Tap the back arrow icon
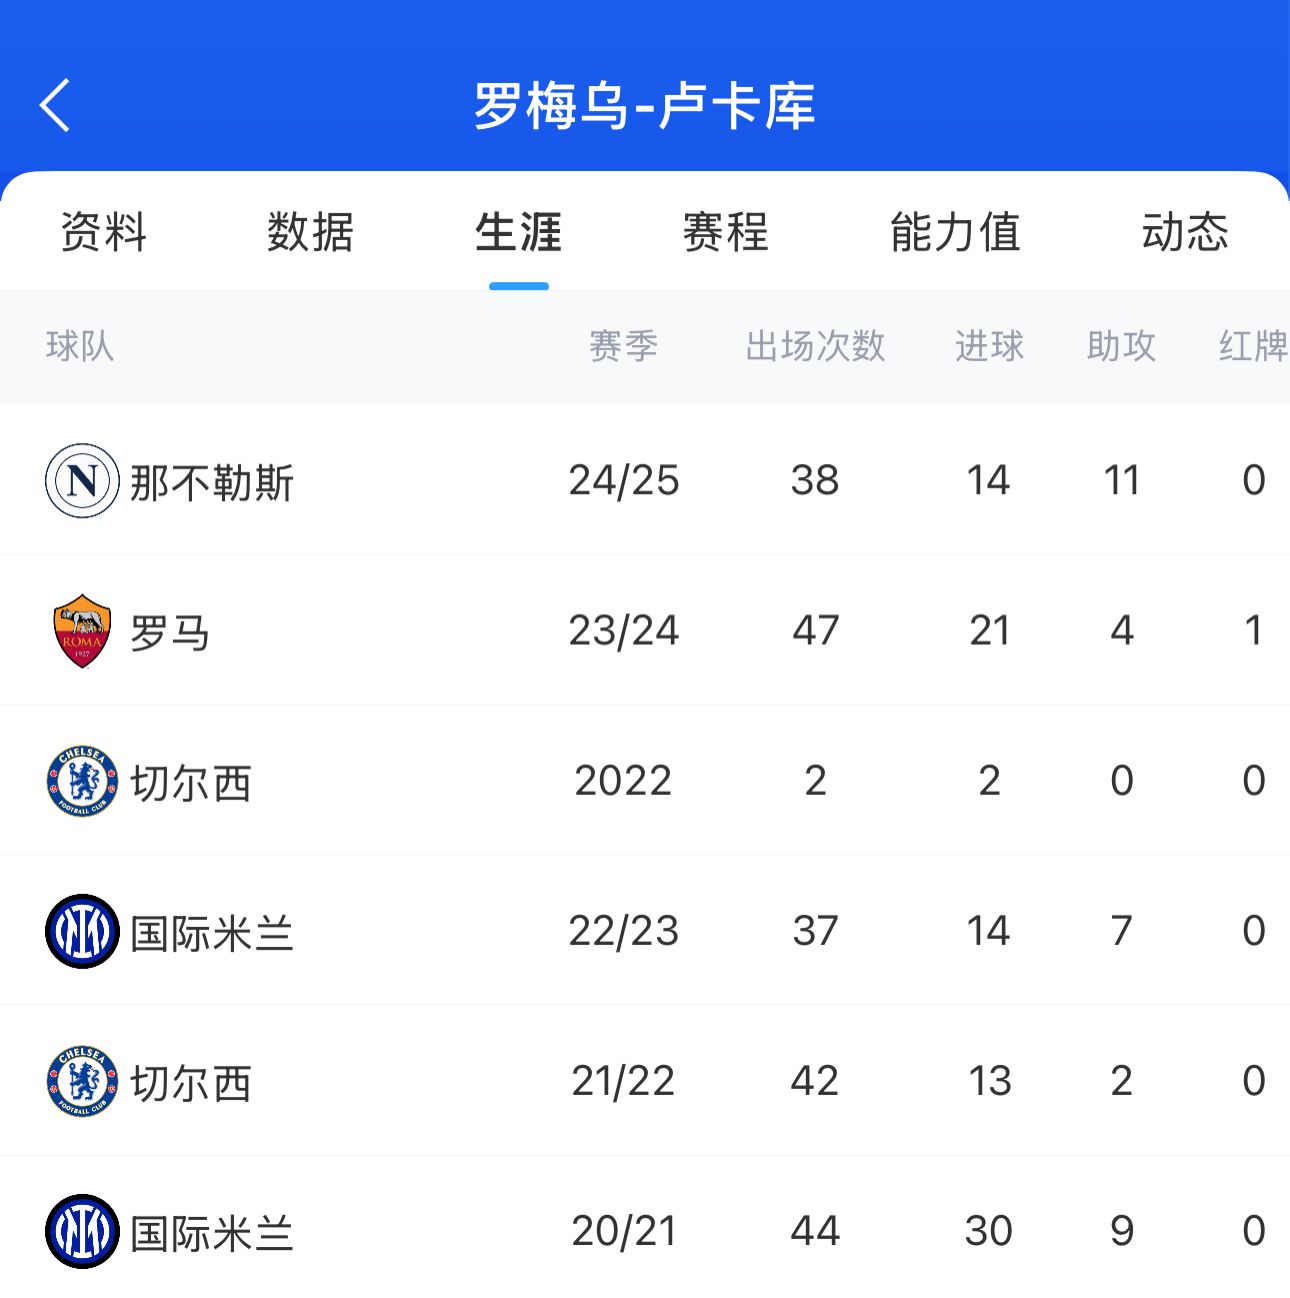This screenshot has width=1290, height=1298. (56, 105)
